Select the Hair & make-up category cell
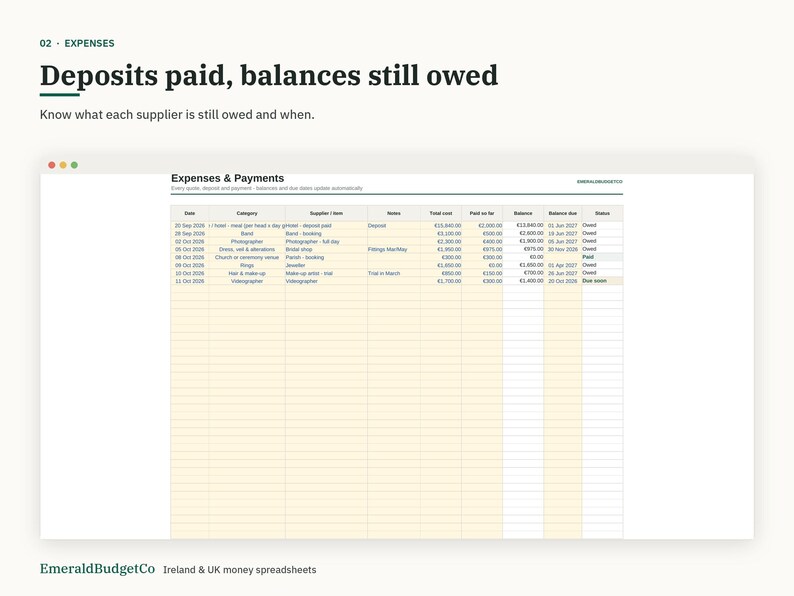 tap(247, 273)
